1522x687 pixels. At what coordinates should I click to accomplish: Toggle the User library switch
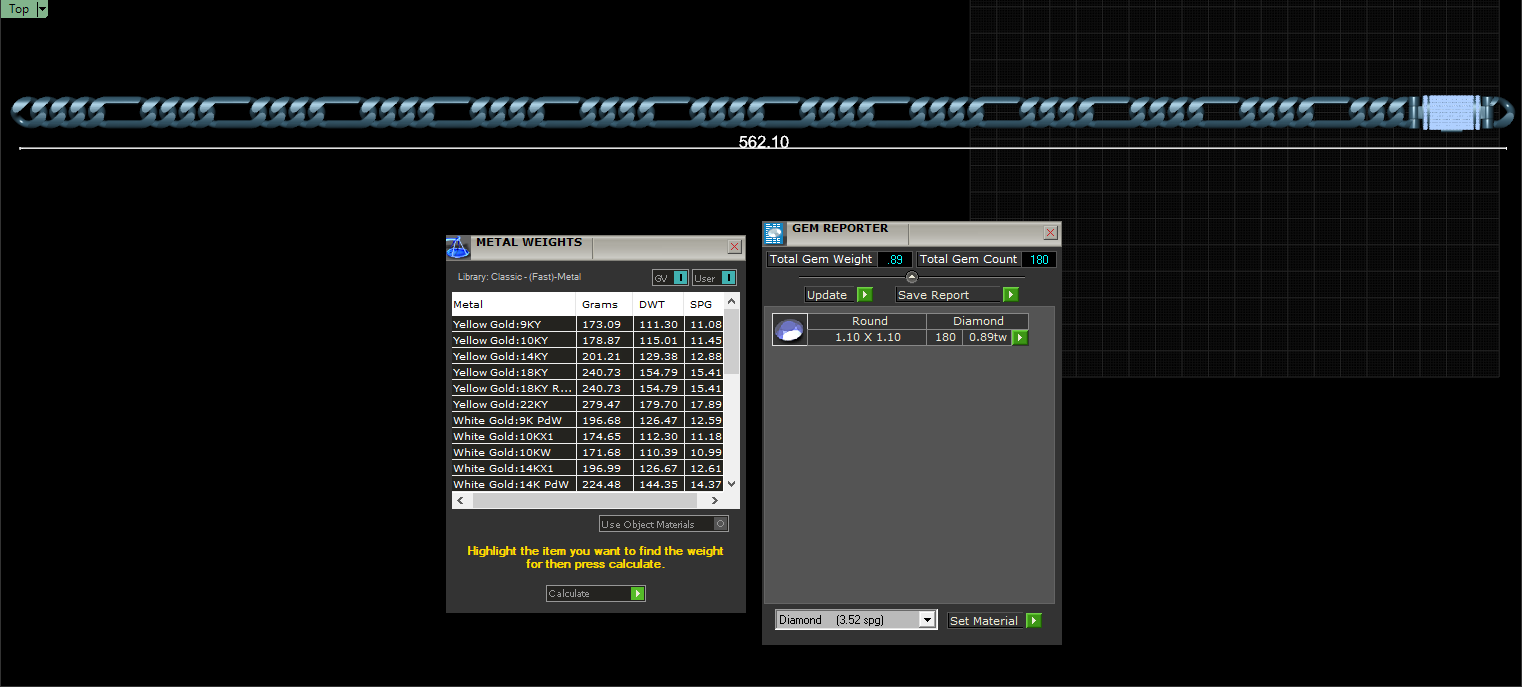pos(714,278)
